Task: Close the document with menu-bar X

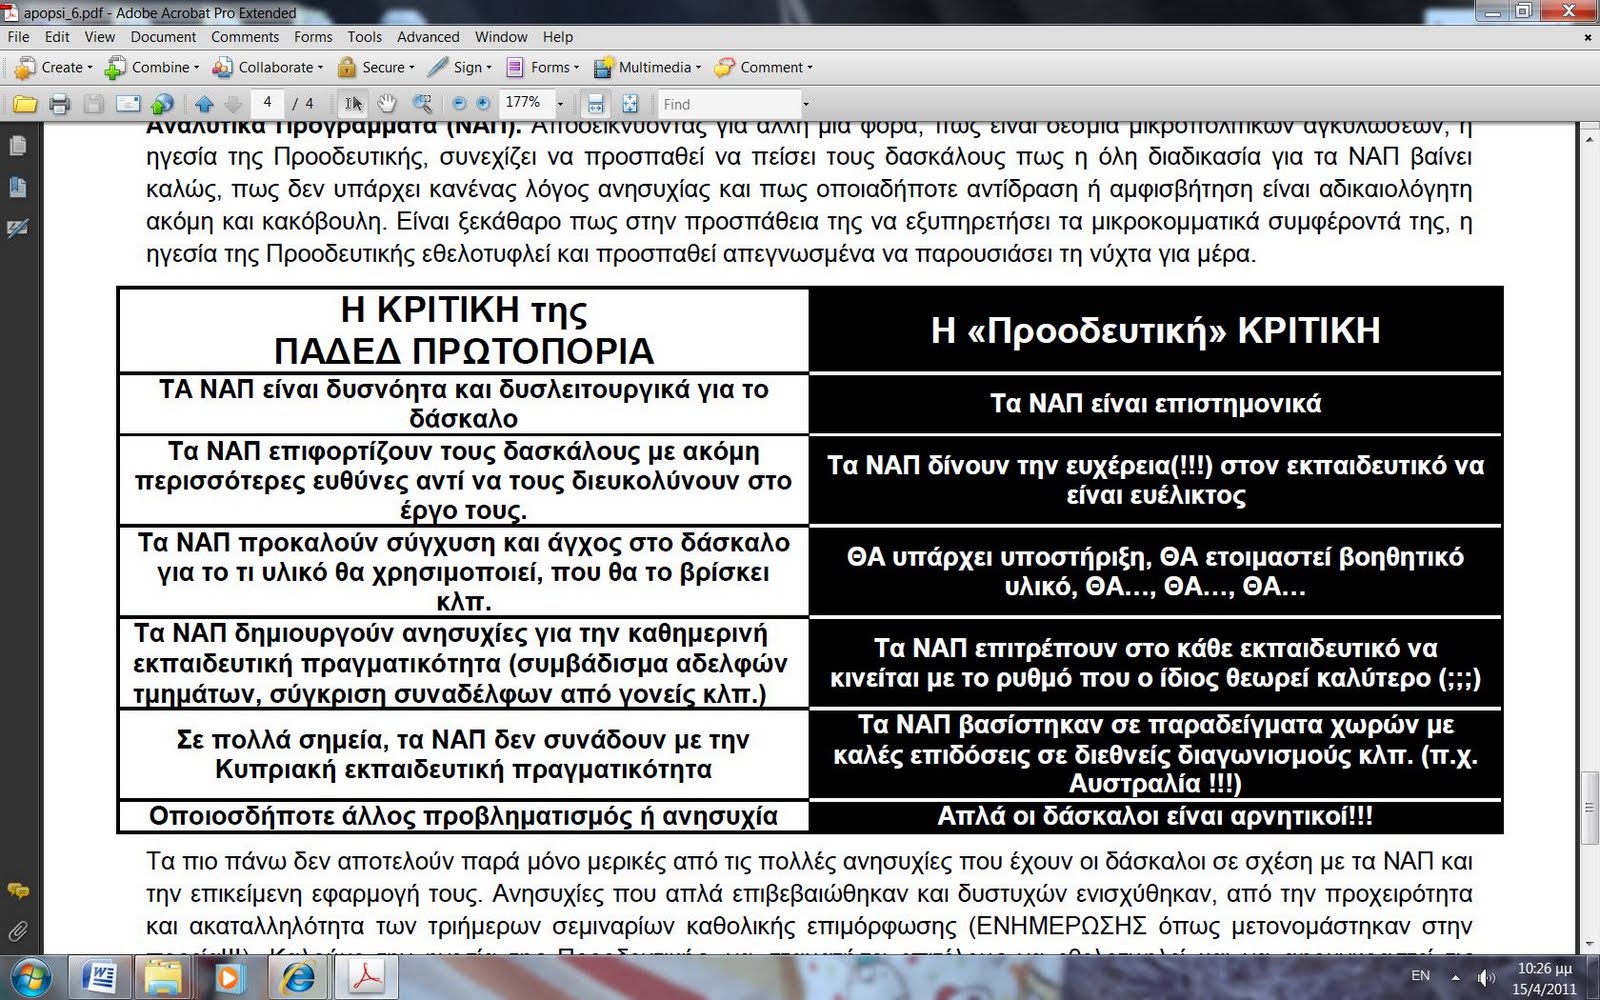Action: tap(1587, 38)
